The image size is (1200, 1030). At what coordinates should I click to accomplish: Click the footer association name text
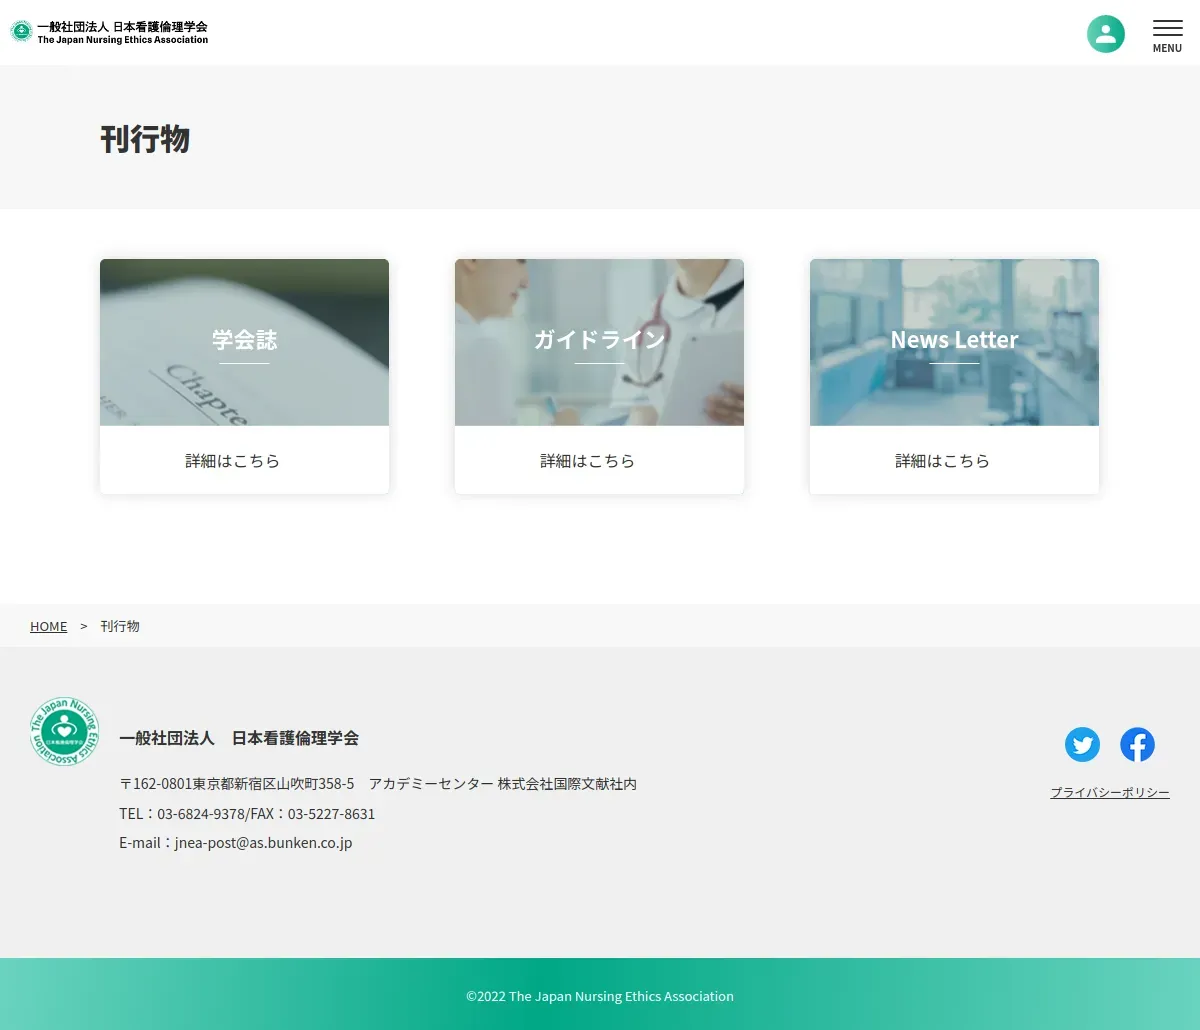(239, 738)
